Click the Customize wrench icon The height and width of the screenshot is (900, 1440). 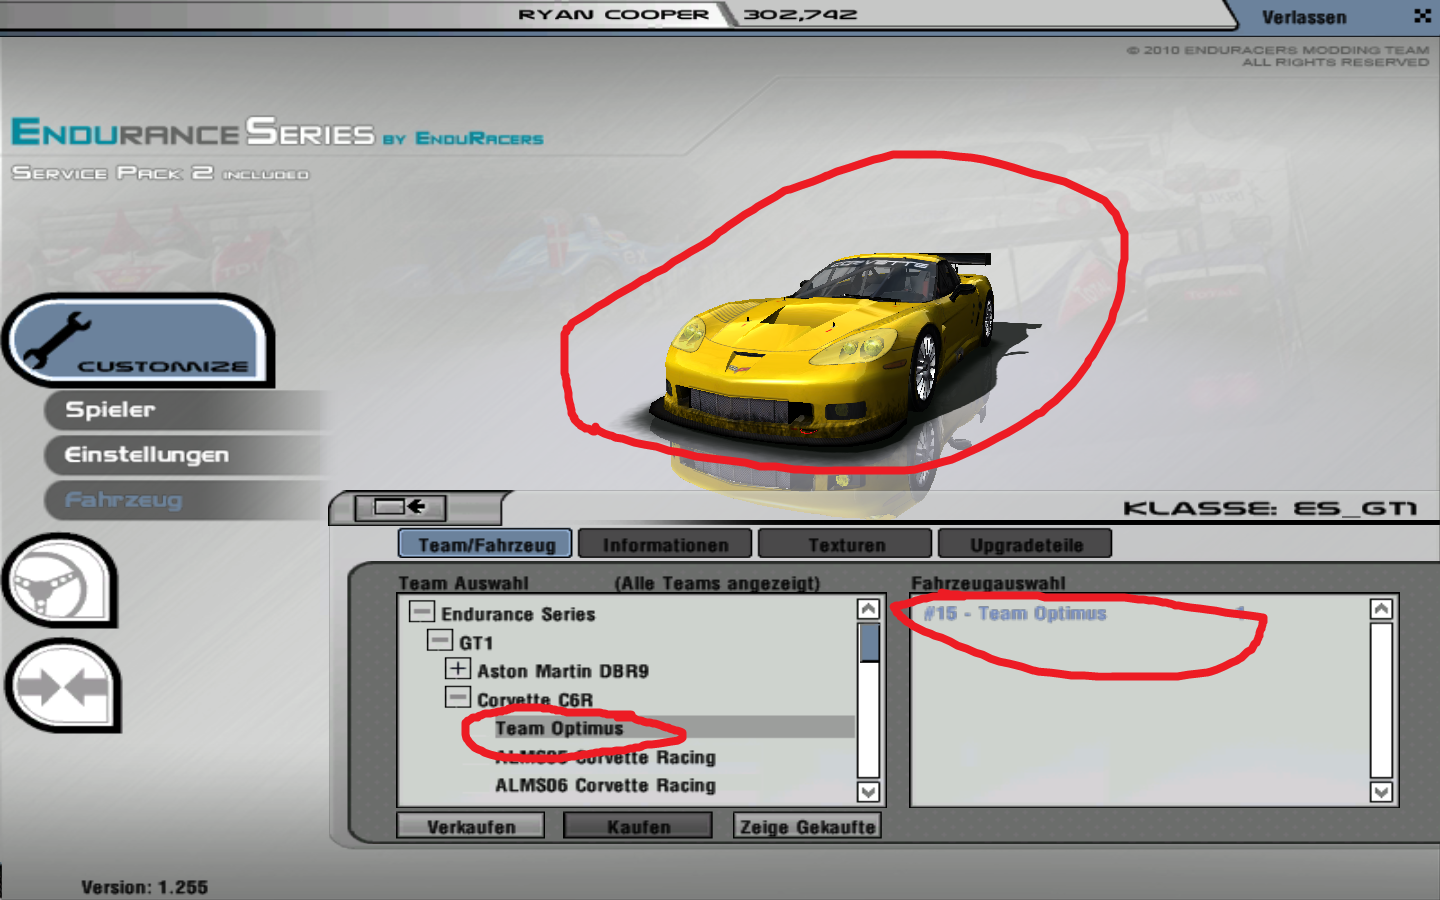(x=58, y=340)
